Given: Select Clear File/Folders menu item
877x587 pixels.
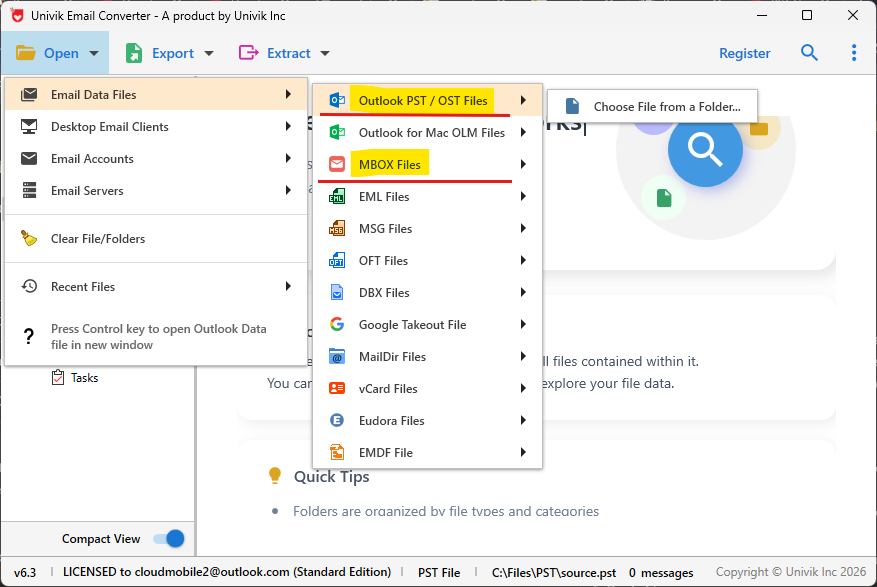Looking at the screenshot, I should (x=156, y=238).
